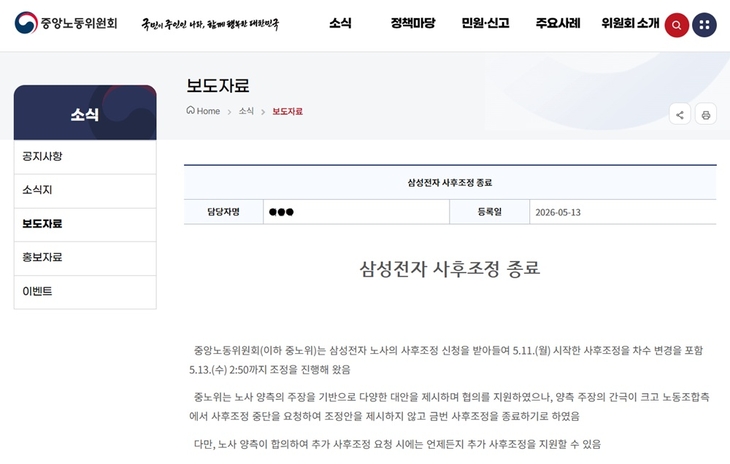Click the Home breadcrumb icon

[x=190, y=110]
